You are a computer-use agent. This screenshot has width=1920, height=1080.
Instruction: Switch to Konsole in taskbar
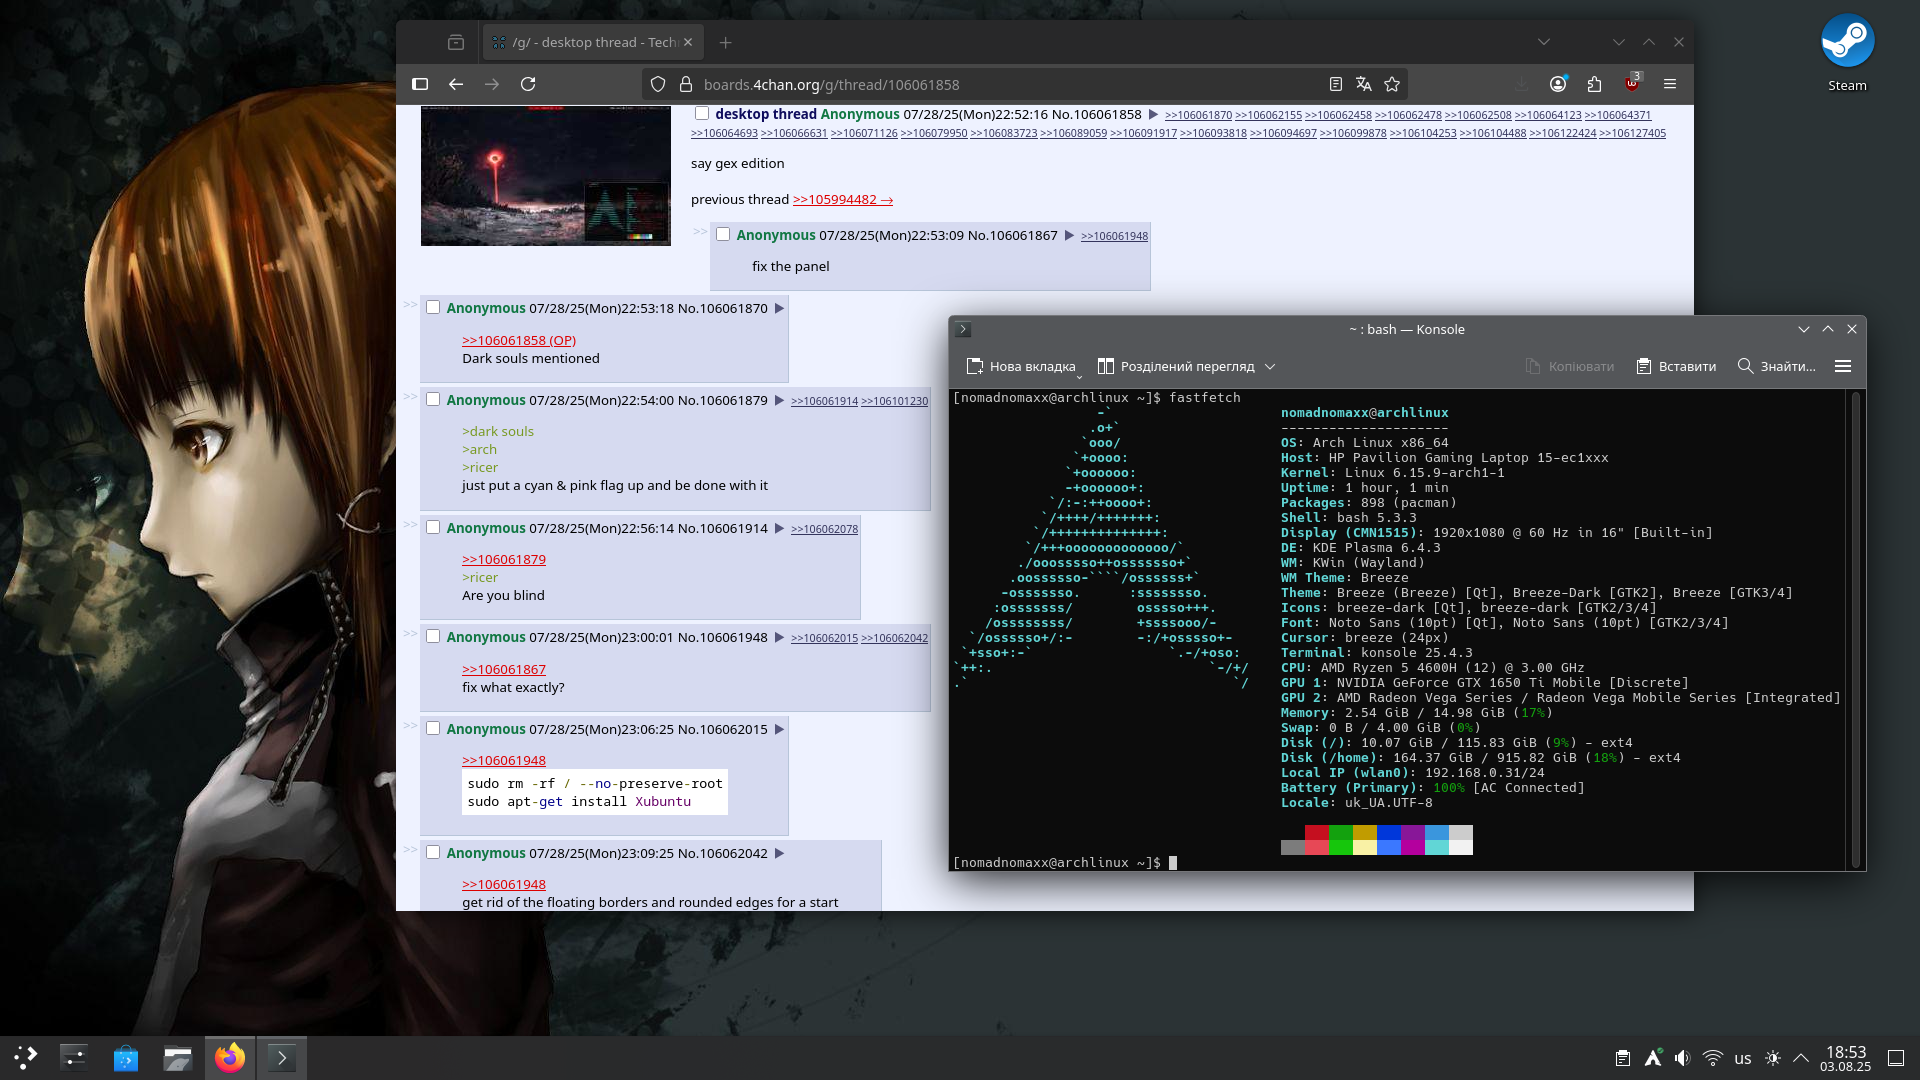[282, 1057]
